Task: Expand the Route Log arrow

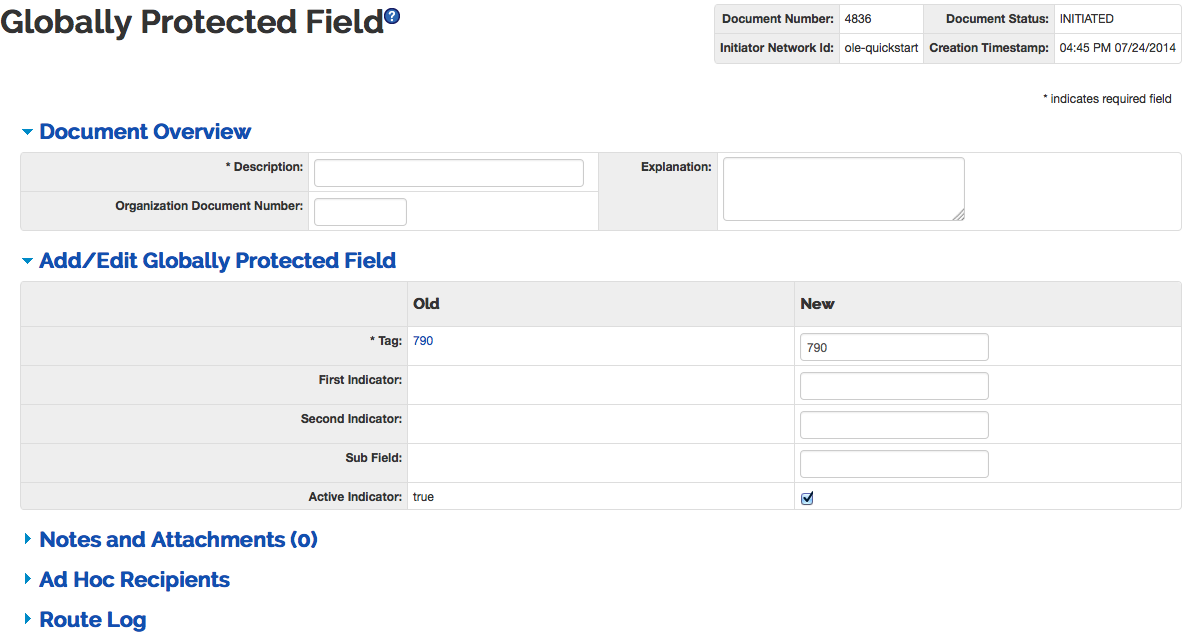Action: (x=27, y=620)
